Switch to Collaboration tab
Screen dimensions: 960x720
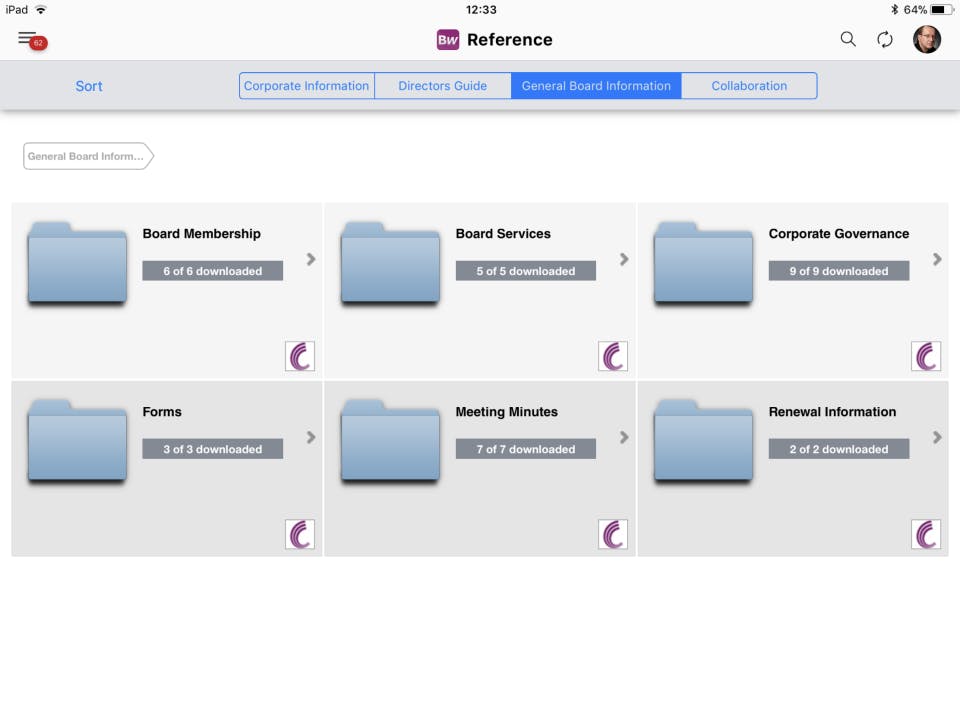(749, 86)
